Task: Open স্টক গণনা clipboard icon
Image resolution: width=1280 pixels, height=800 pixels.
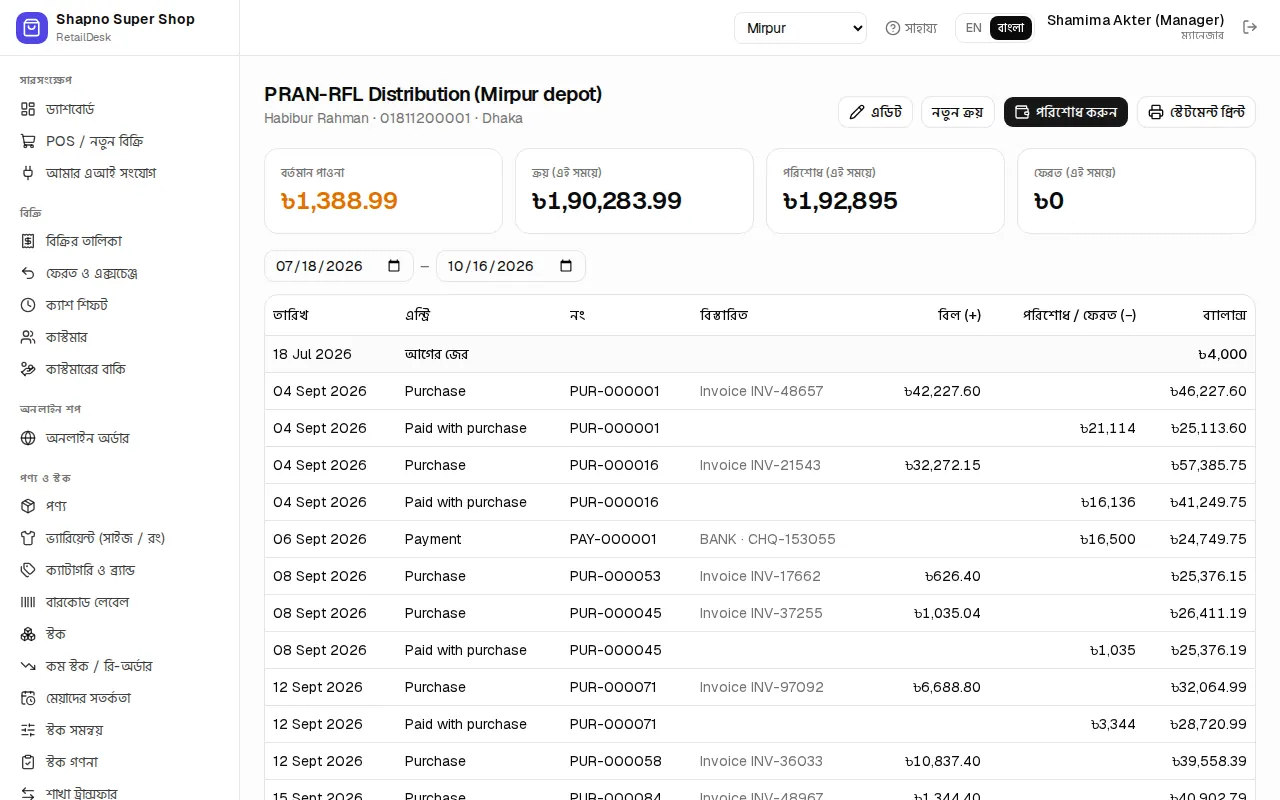Action: (28, 762)
